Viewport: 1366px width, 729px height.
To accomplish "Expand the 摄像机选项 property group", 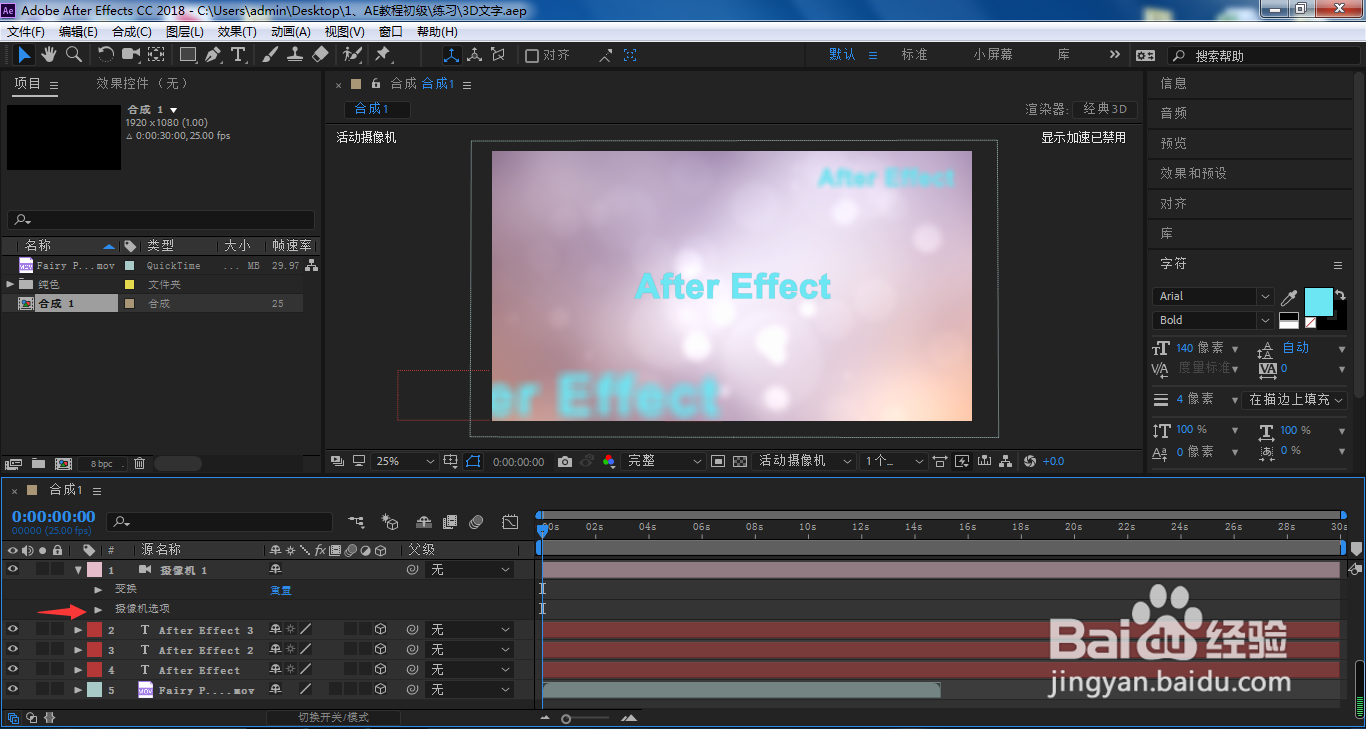I will click(x=98, y=609).
